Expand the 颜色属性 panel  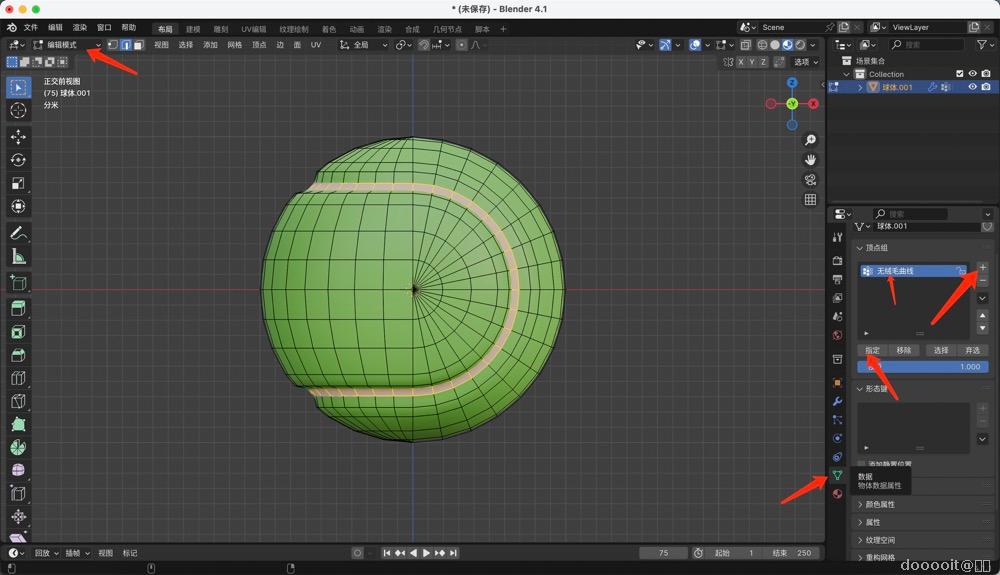pos(880,504)
